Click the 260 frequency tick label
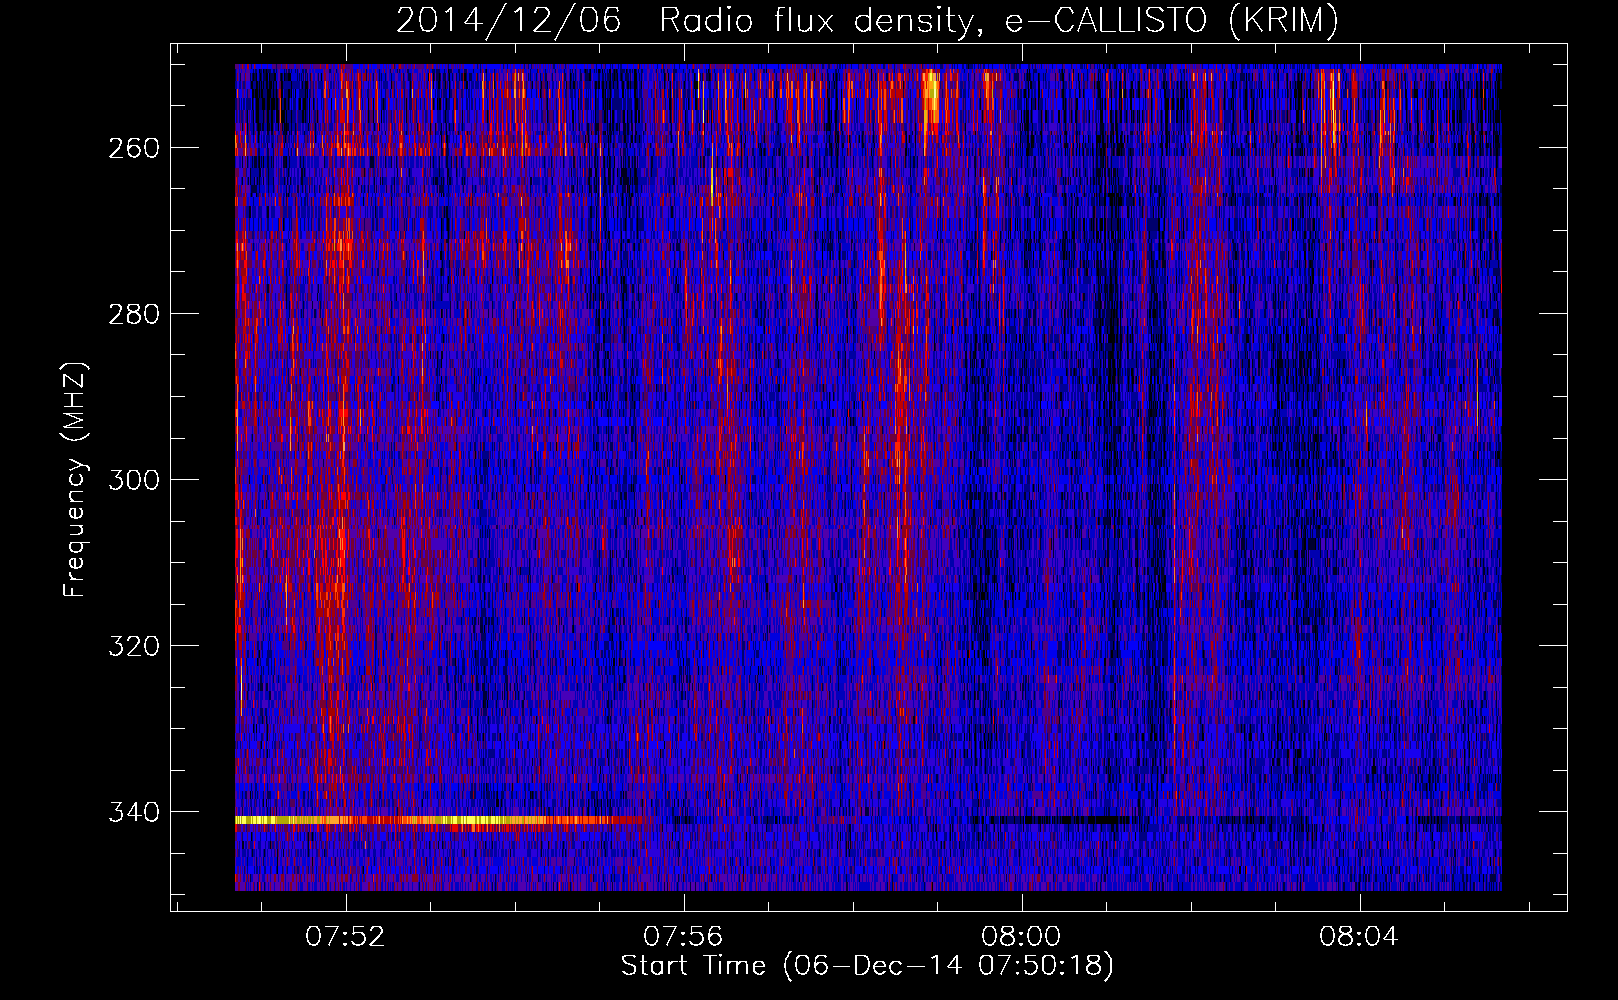 click(133, 148)
